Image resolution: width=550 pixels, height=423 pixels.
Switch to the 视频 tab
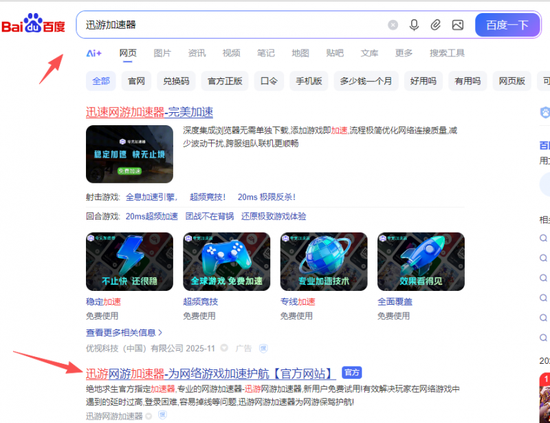tap(231, 53)
